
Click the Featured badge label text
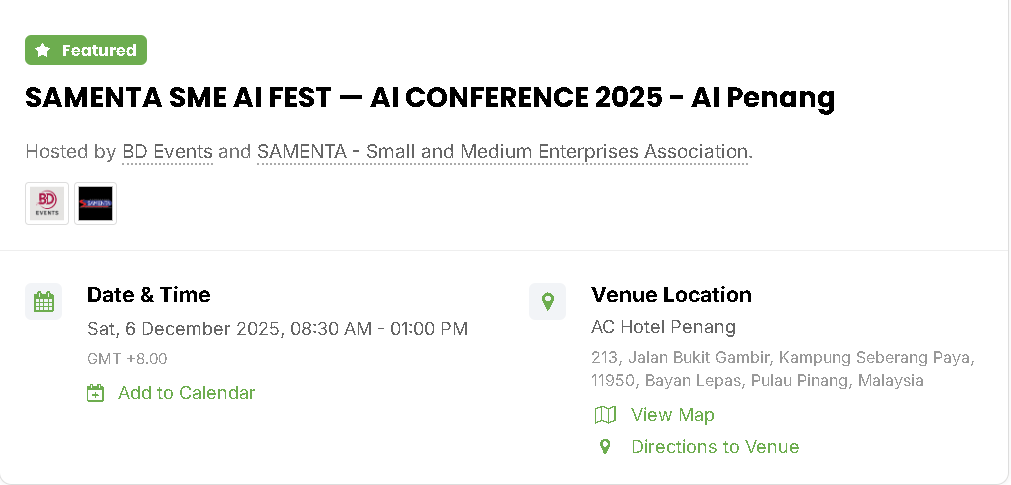[99, 50]
